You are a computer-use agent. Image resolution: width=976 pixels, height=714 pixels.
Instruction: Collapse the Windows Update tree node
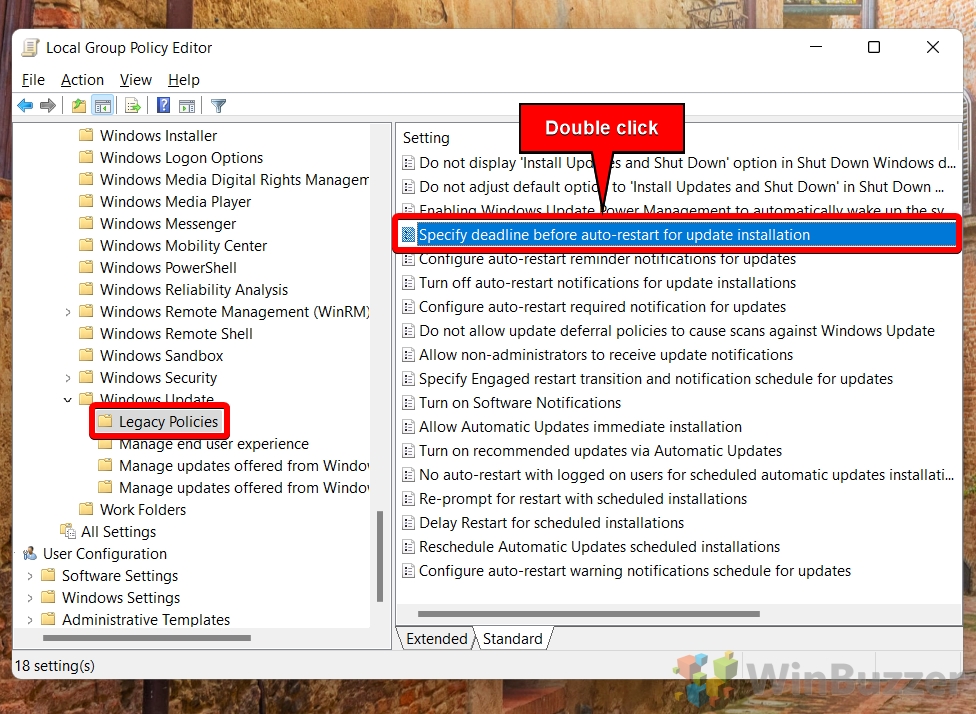[68, 400]
